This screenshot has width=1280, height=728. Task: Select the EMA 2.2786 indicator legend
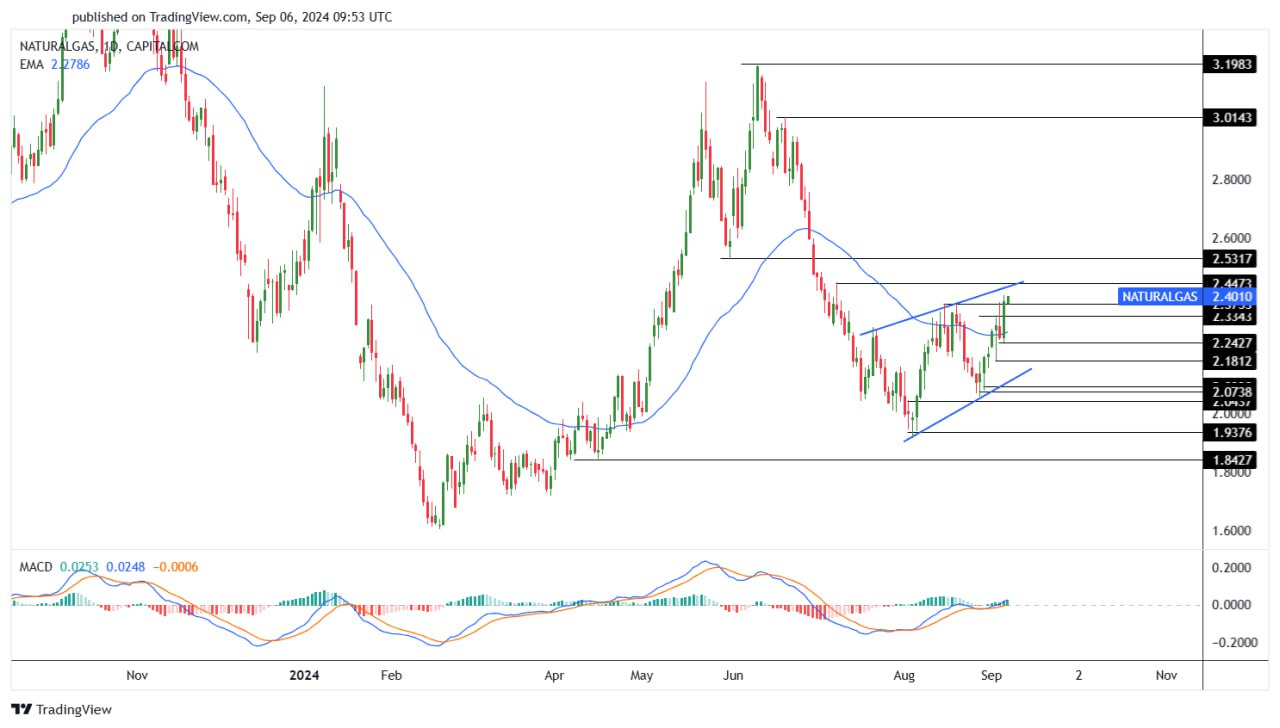55,64
